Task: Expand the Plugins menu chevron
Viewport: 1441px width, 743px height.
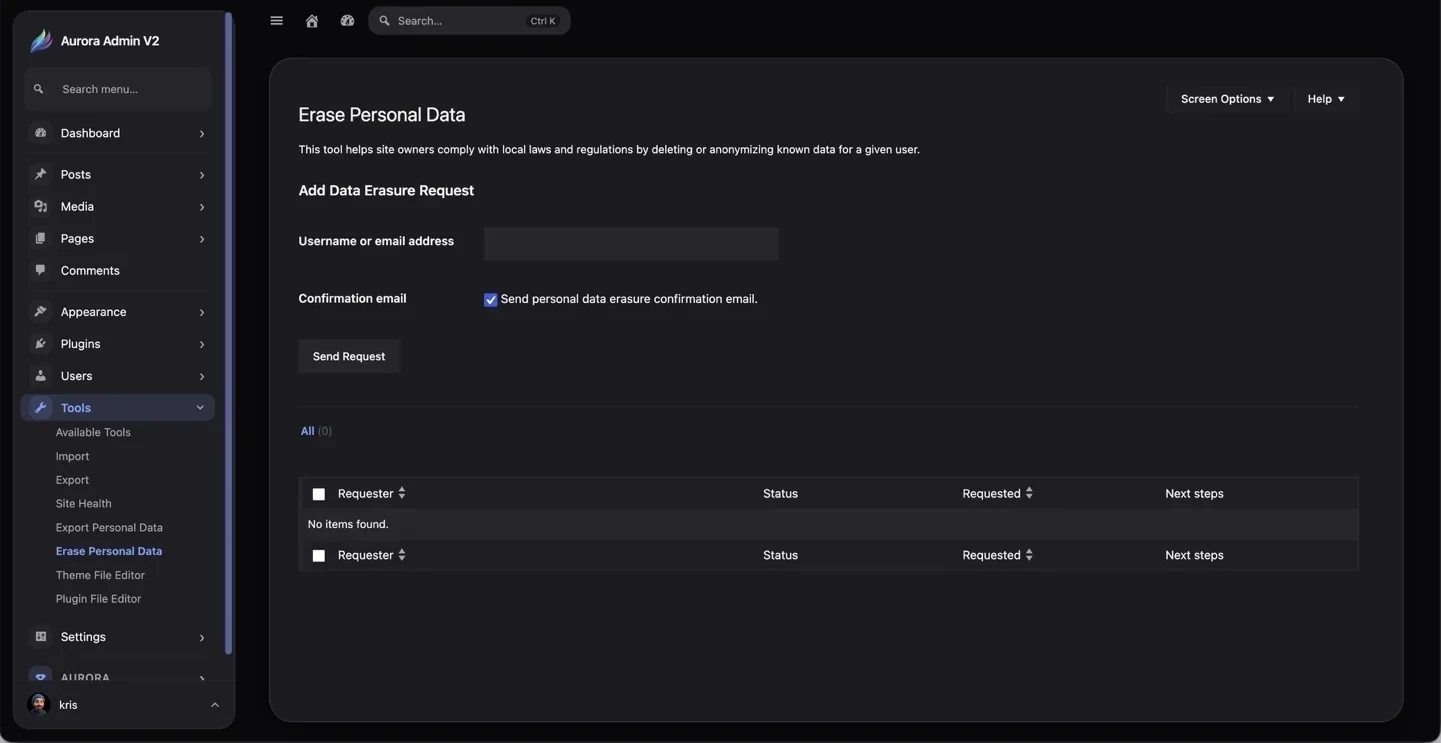Action: click(x=202, y=345)
